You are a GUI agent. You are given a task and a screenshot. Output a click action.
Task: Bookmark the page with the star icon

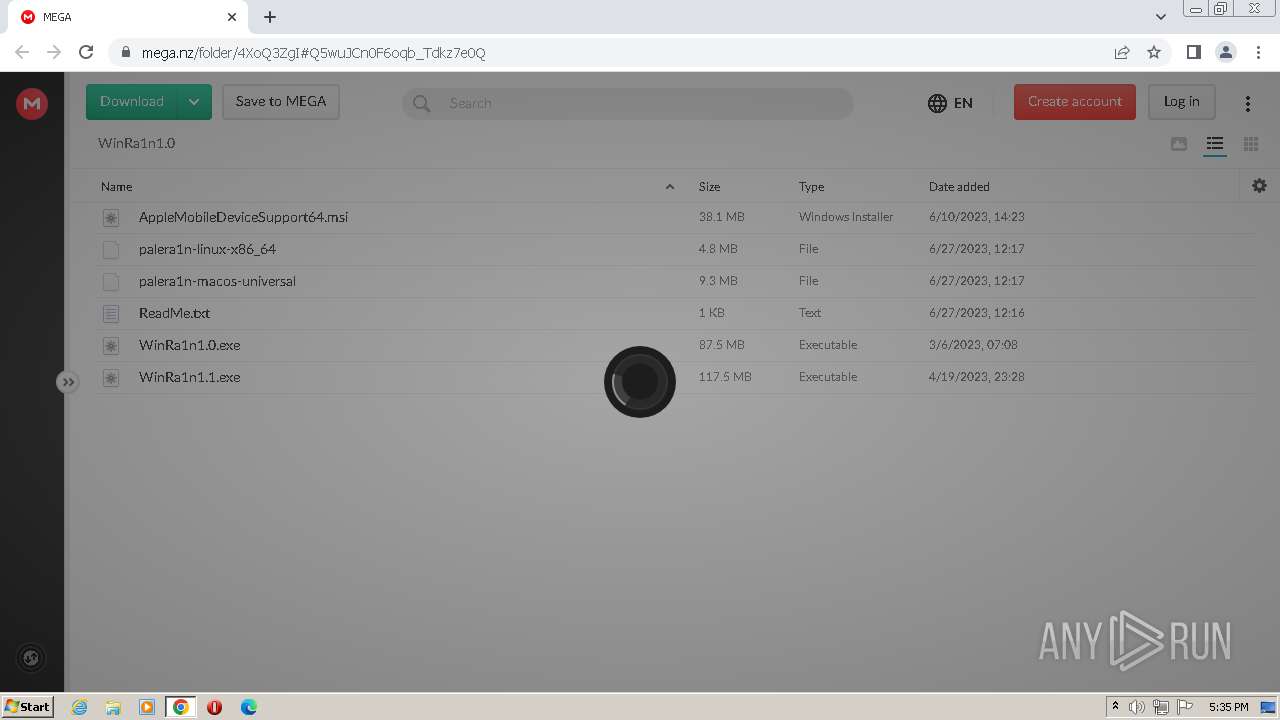point(1154,52)
